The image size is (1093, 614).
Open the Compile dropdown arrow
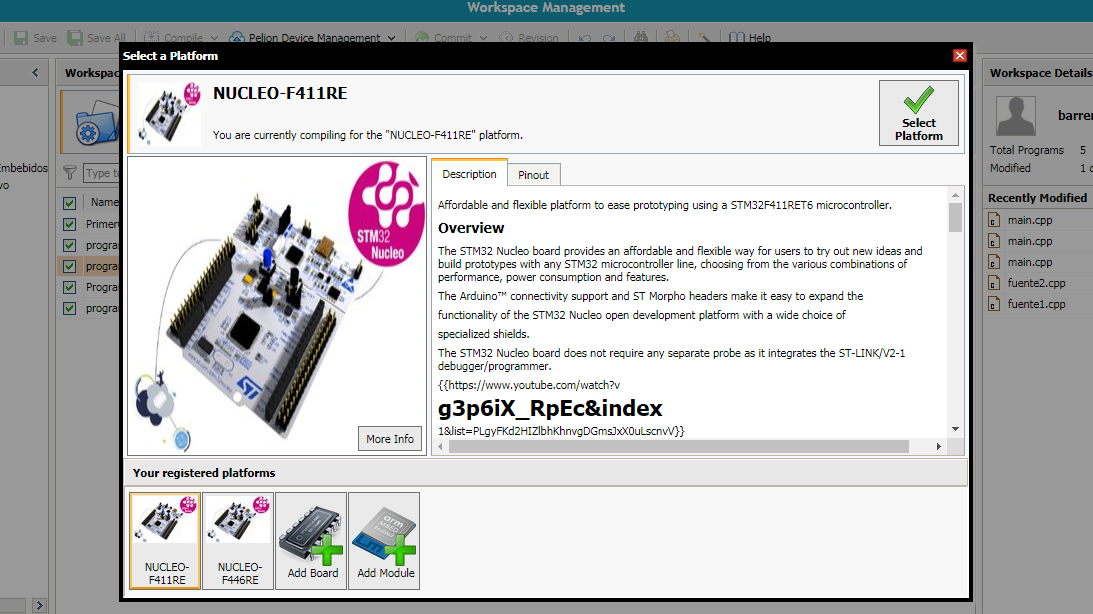[x=215, y=38]
